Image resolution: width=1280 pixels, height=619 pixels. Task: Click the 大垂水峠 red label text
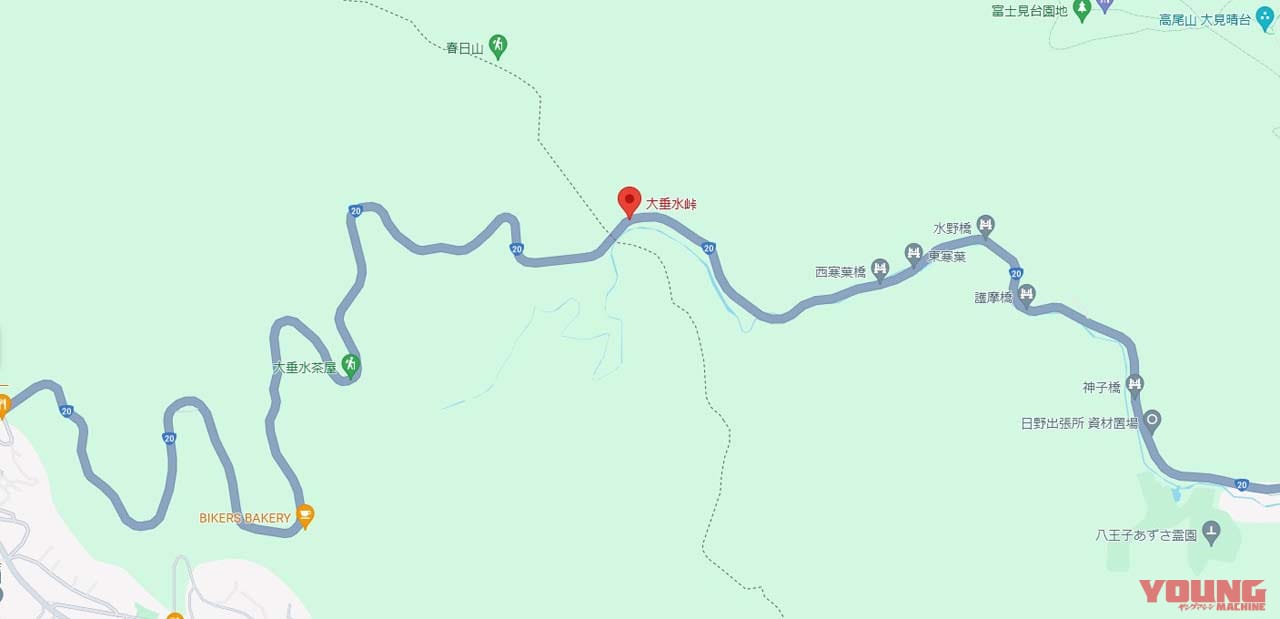(x=671, y=204)
